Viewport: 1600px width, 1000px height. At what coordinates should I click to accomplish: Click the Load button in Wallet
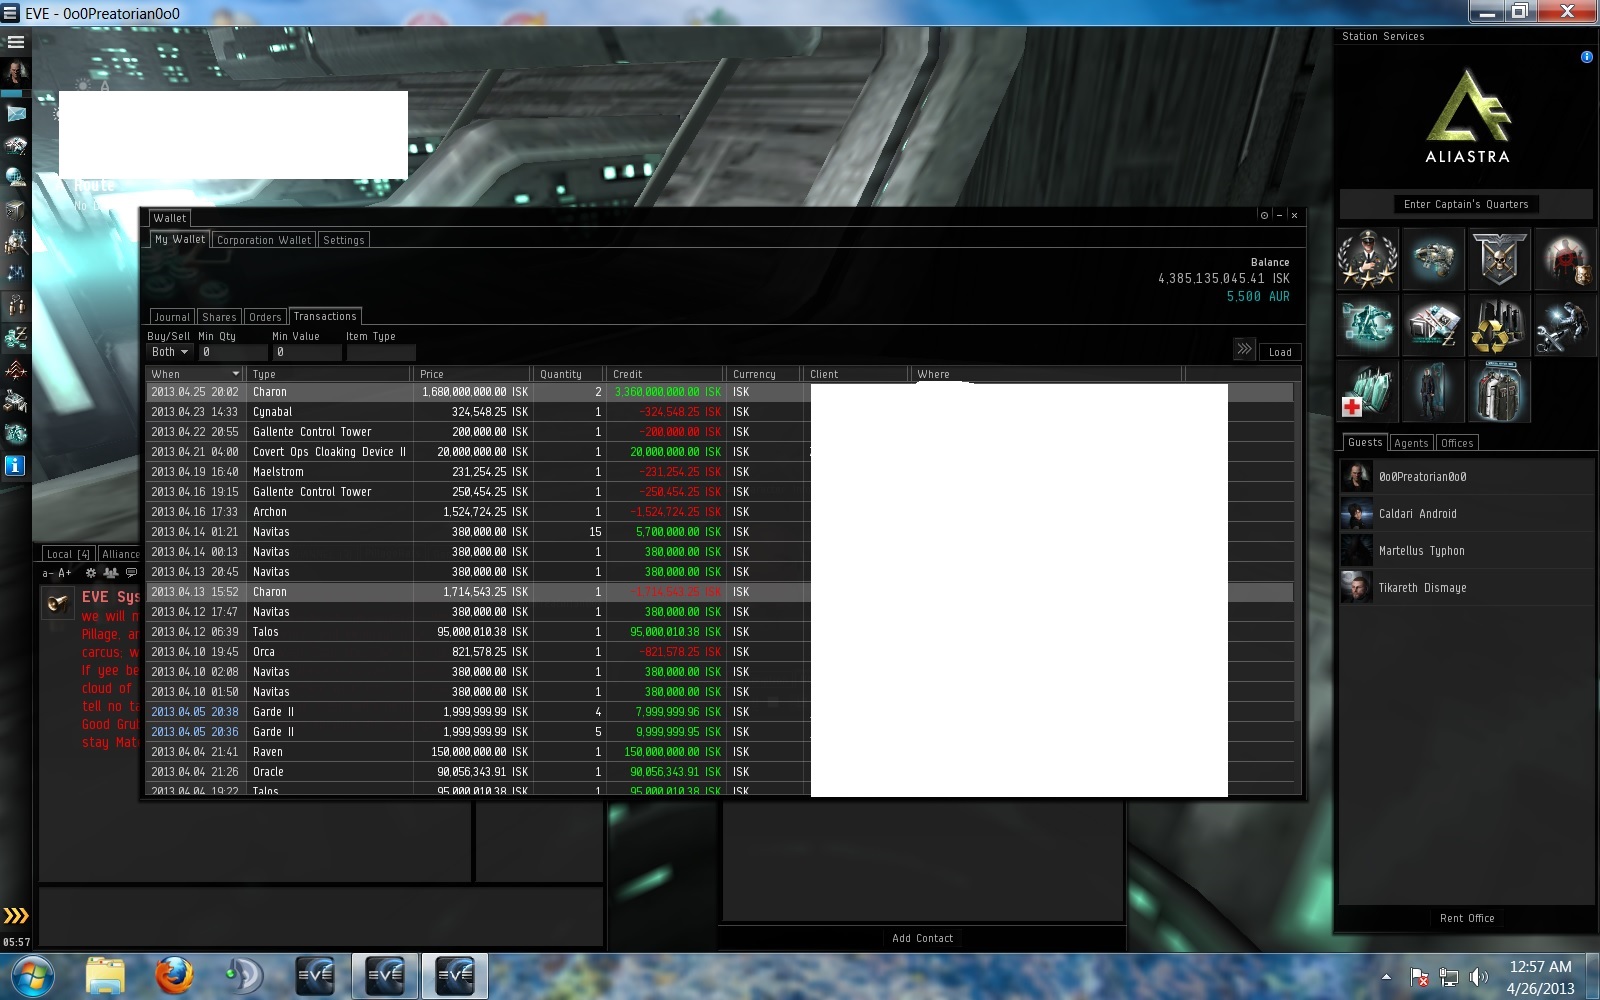pos(1280,352)
